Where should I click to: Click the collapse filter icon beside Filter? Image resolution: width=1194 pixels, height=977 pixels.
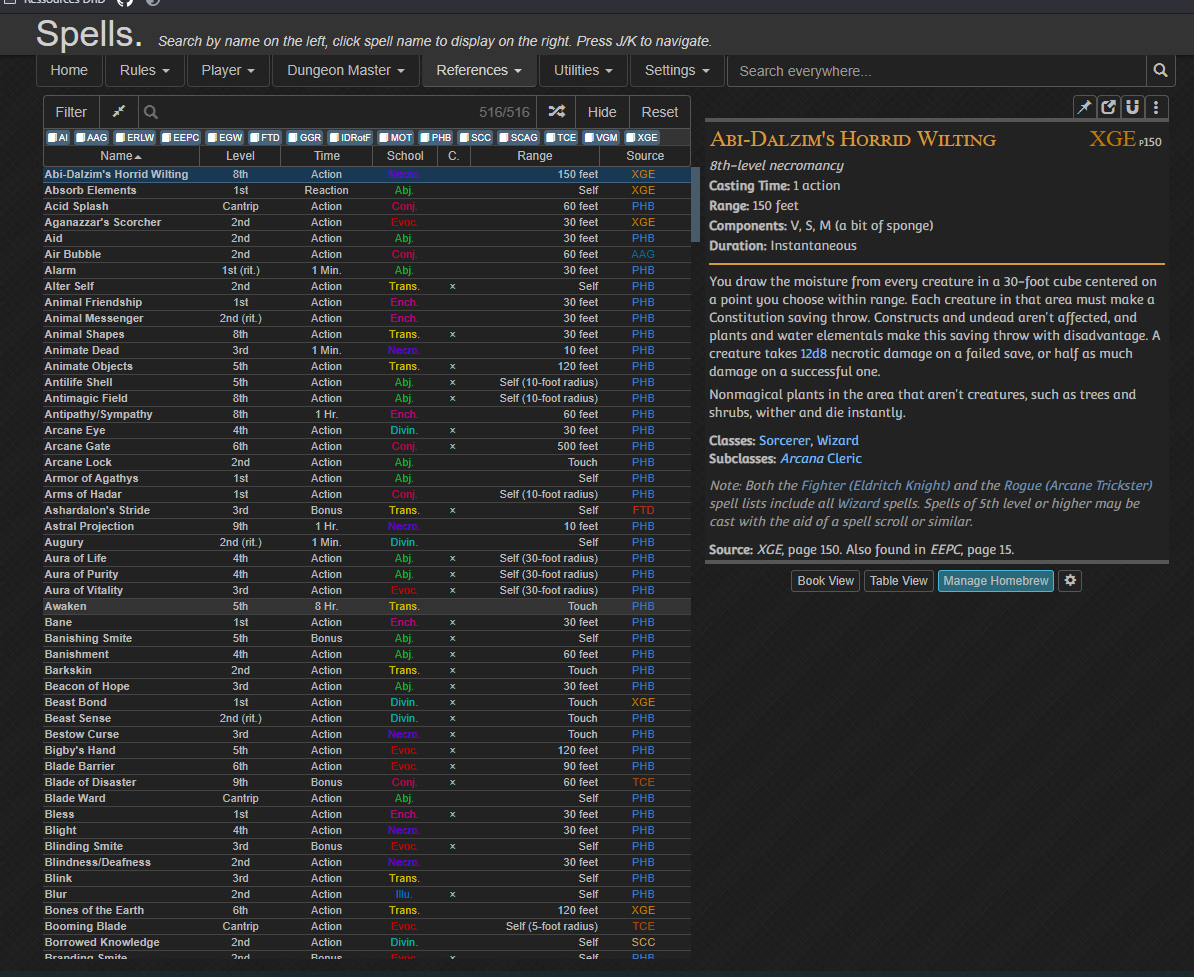coord(119,112)
